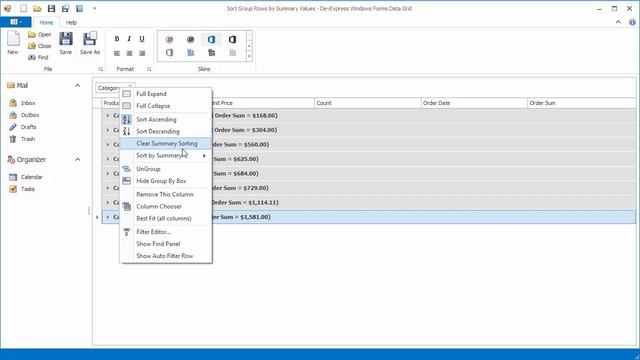Collapse the Mail navigation group
The height and width of the screenshot is (360, 640).
coord(78,85)
